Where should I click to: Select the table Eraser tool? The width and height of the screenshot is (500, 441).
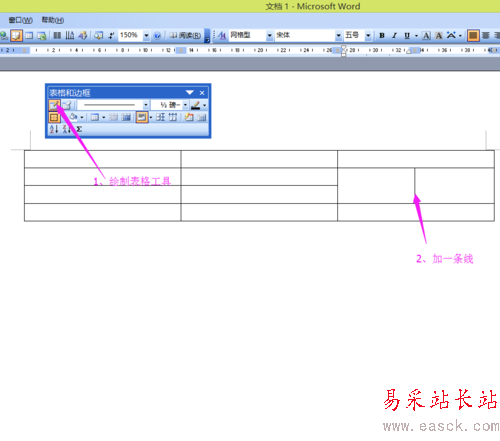[x=67, y=105]
